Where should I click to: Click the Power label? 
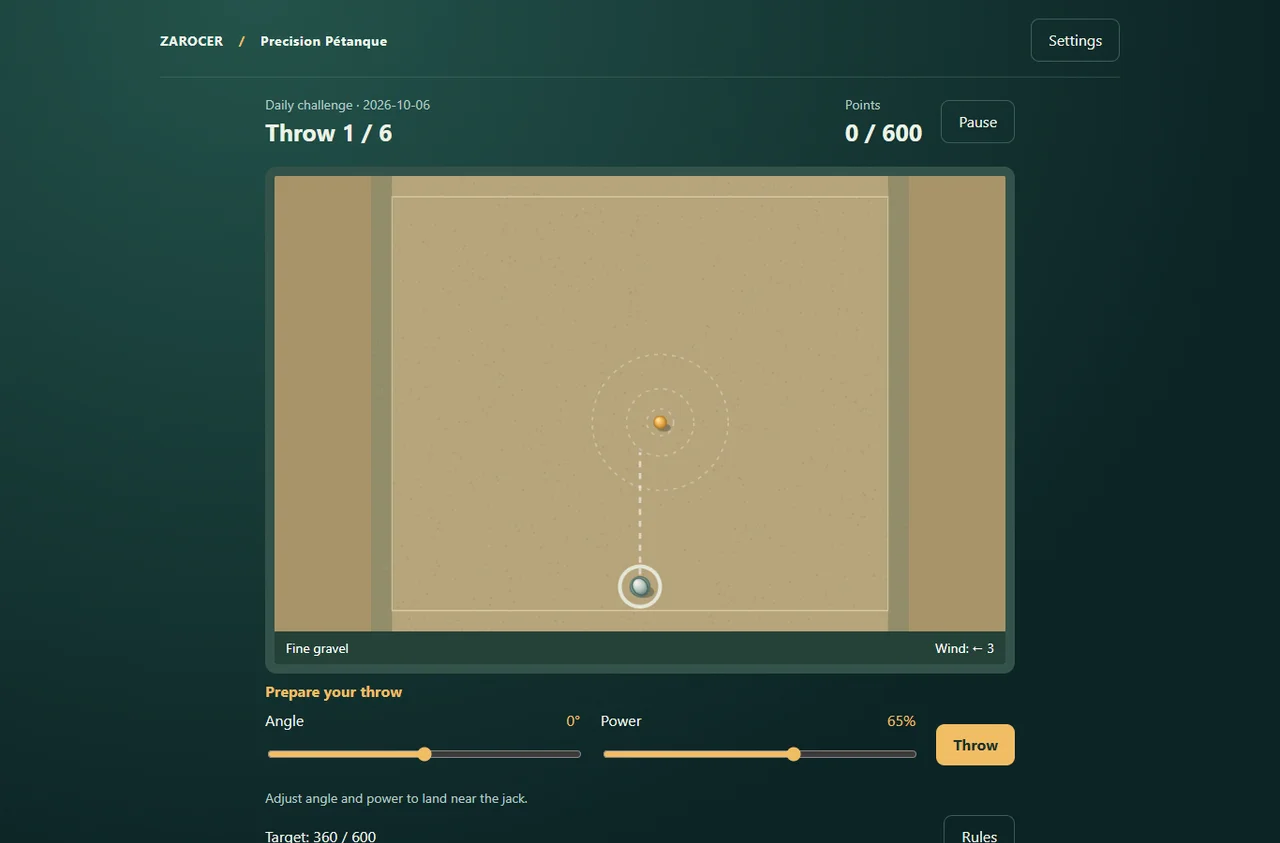(x=621, y=721)
